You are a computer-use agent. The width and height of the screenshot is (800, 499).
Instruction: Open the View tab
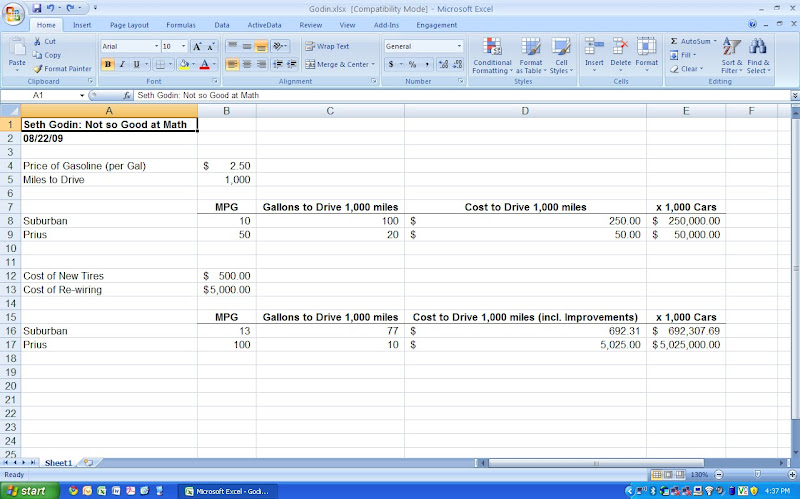click(347, 25)
